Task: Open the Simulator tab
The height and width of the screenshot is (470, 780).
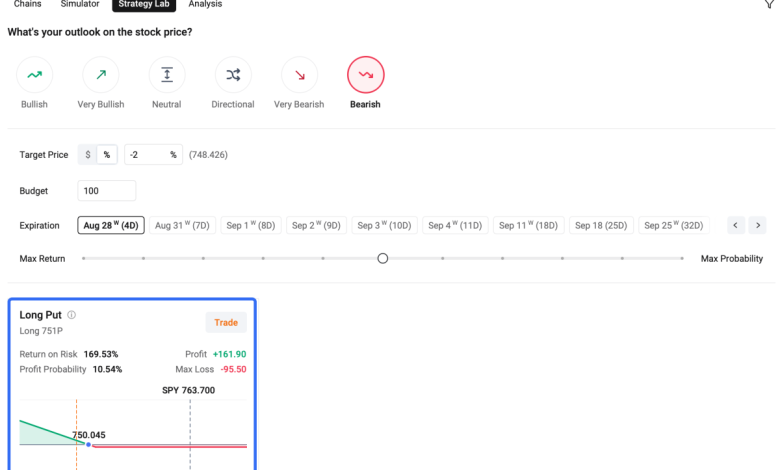Action: tap(80, 4)
